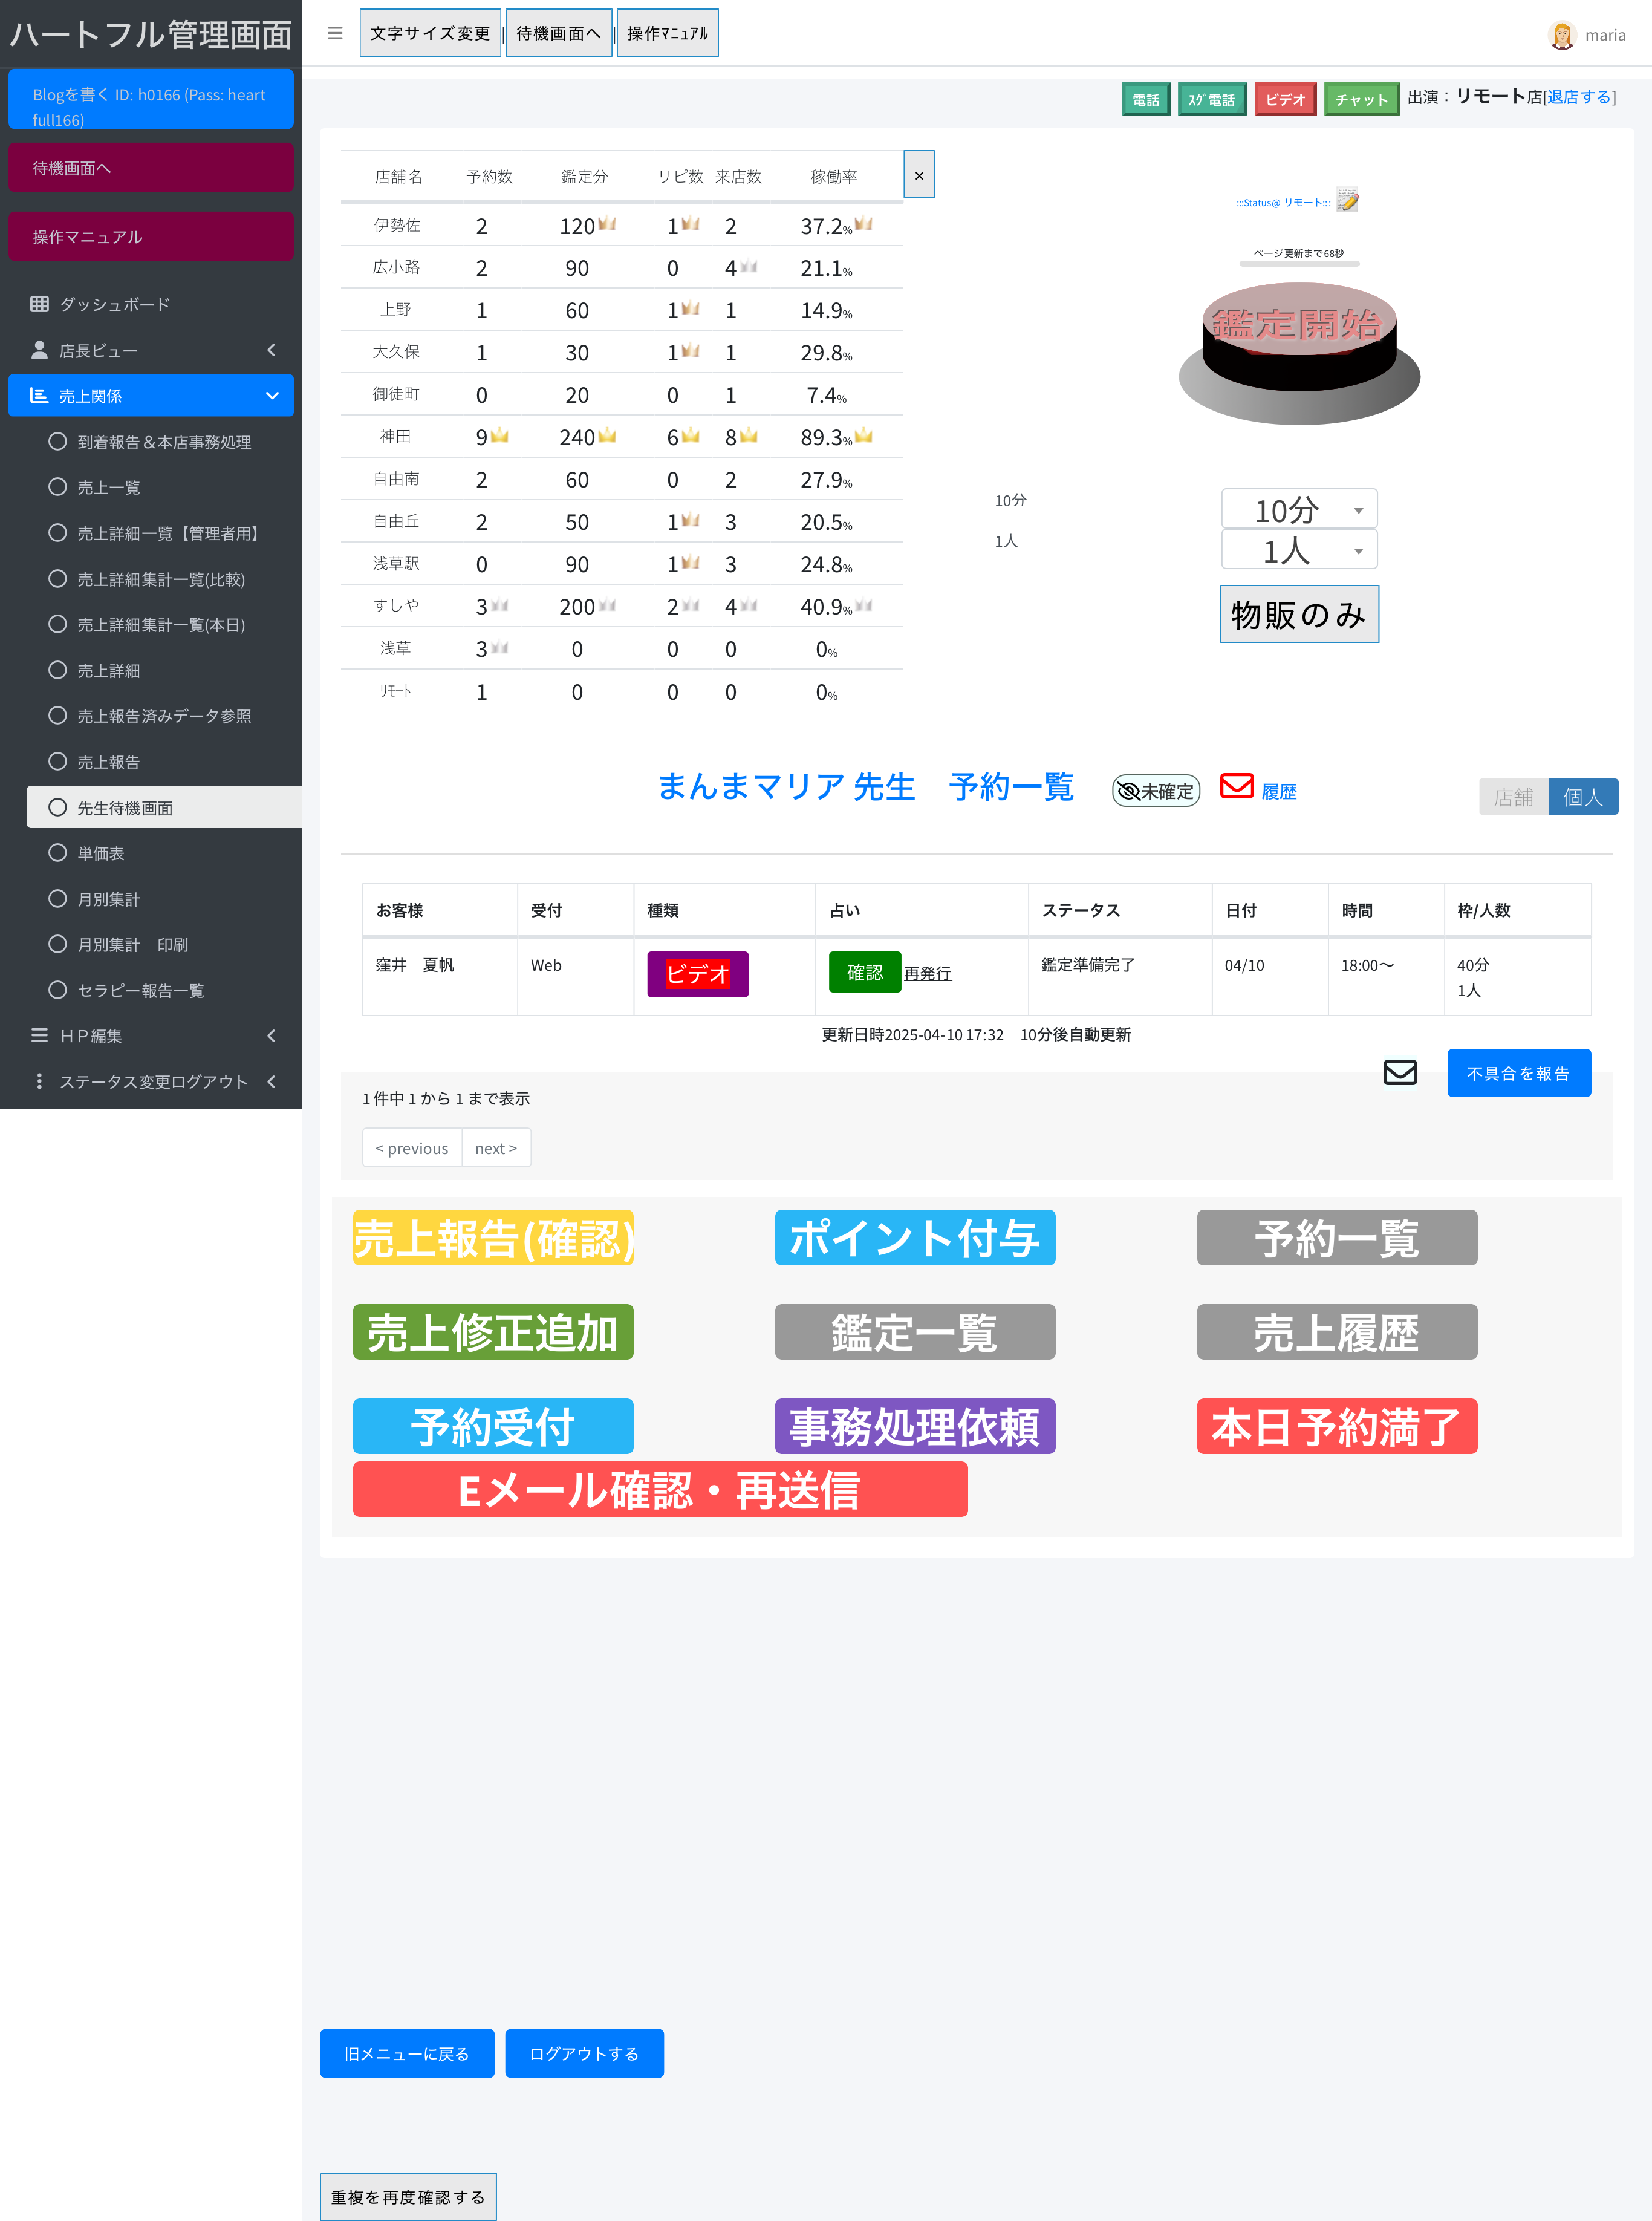Select 月別集計 sidebar item
The image size is (1652, 2221).
(108, 899)
